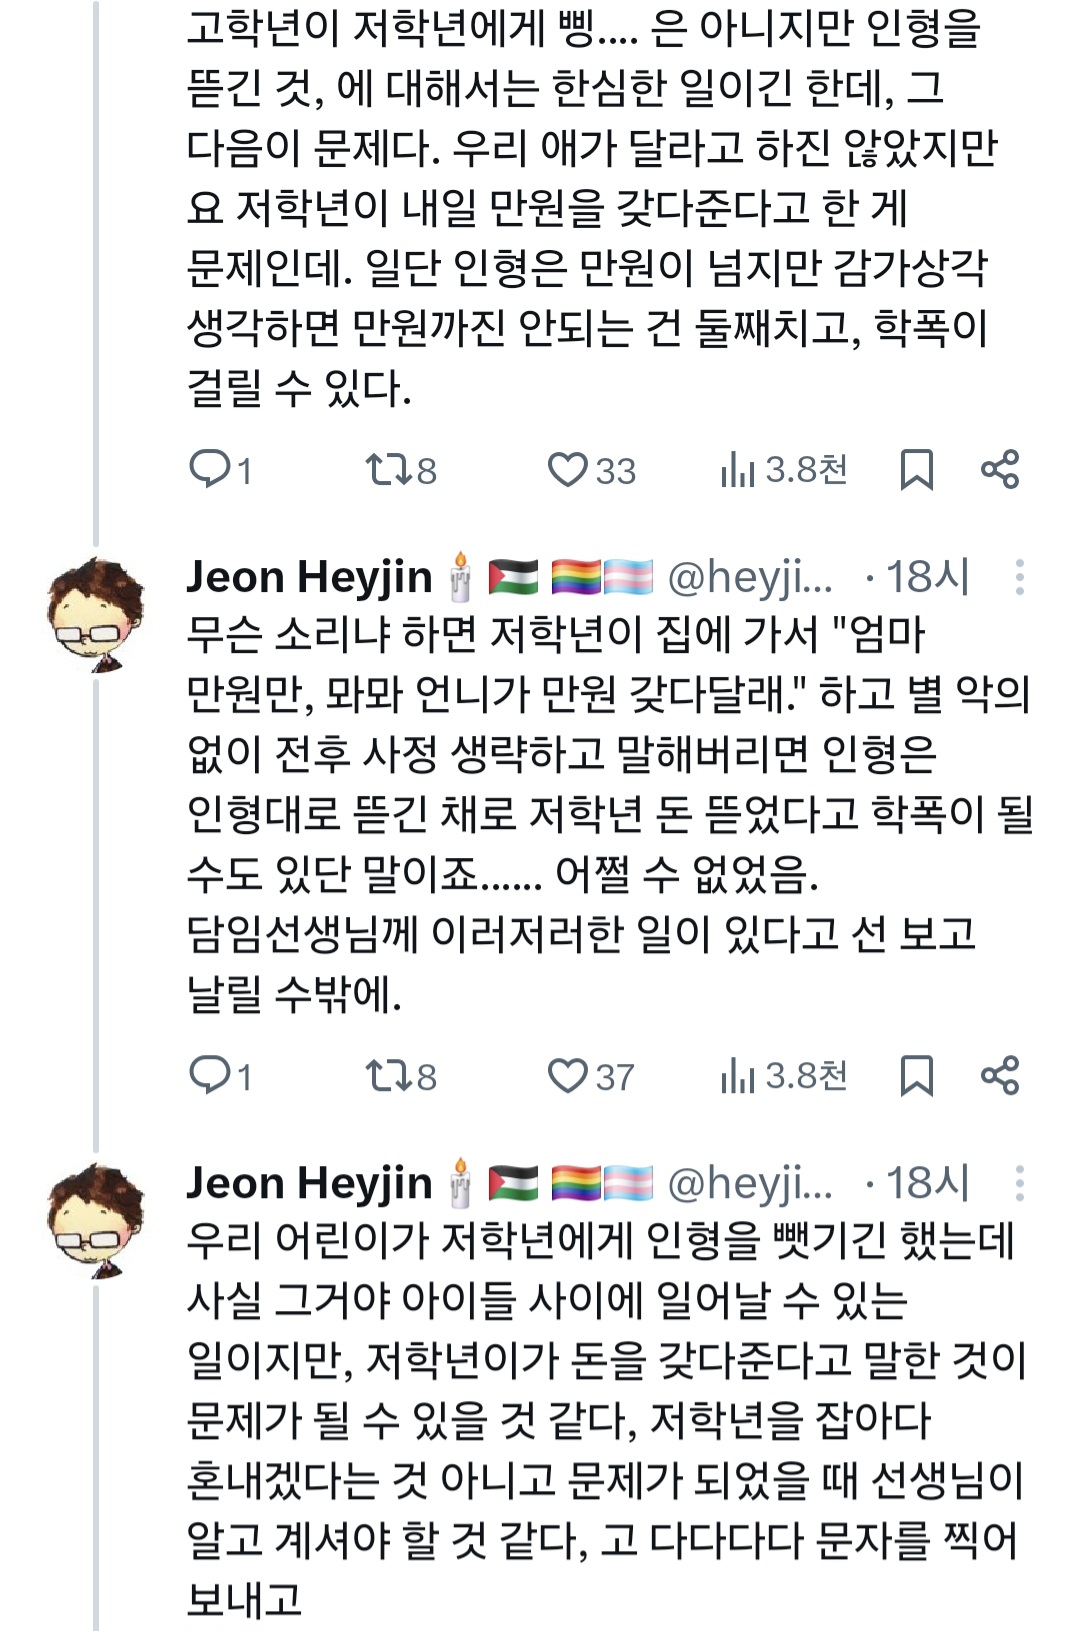Open more options menu for middle tweet
The width and height of the screenshot is (1080, 1631).
point(1019,577)
